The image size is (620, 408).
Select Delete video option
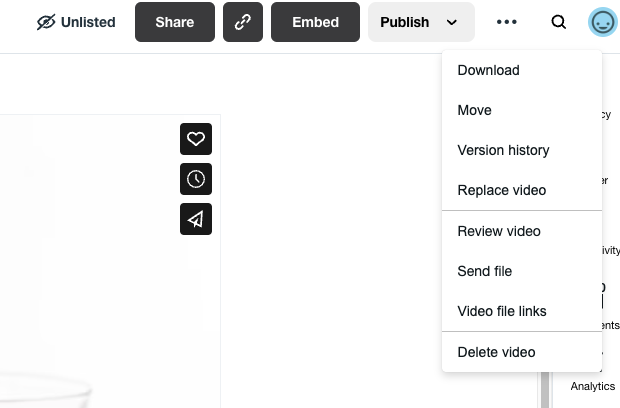[x=496, y=352]
